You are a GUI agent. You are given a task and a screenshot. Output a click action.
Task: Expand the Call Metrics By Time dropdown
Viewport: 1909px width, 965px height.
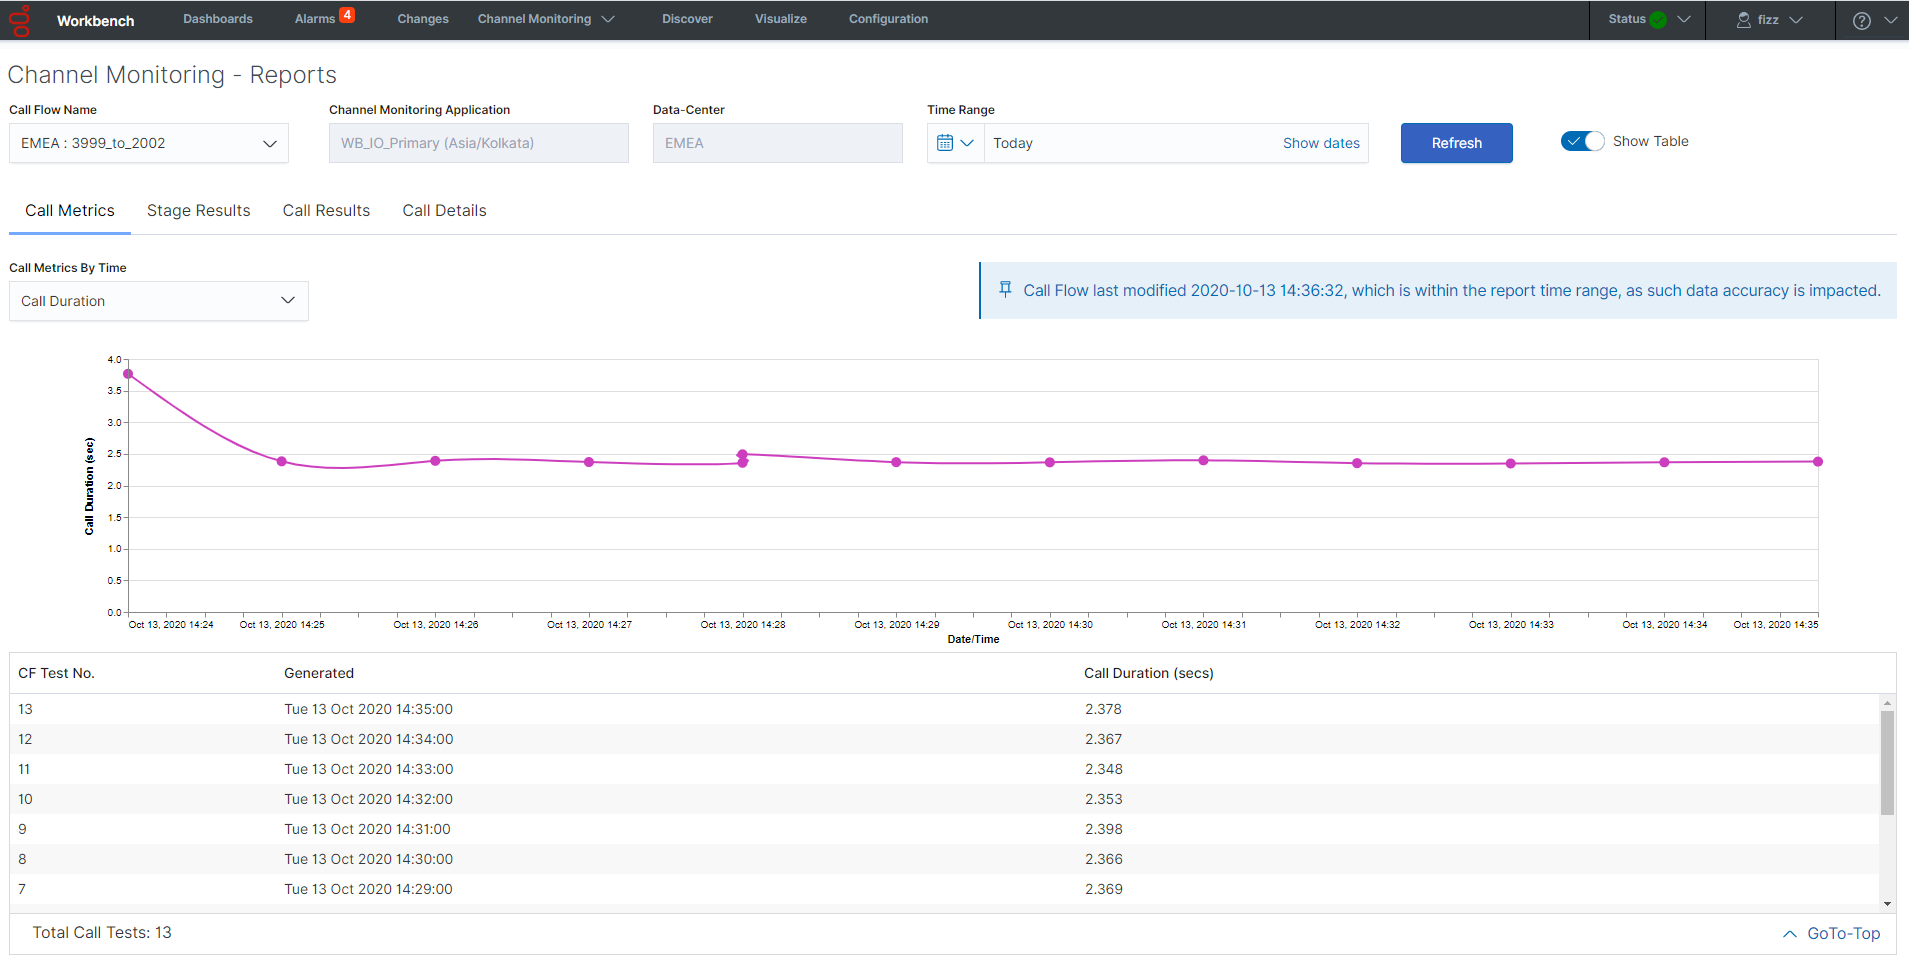288,300
